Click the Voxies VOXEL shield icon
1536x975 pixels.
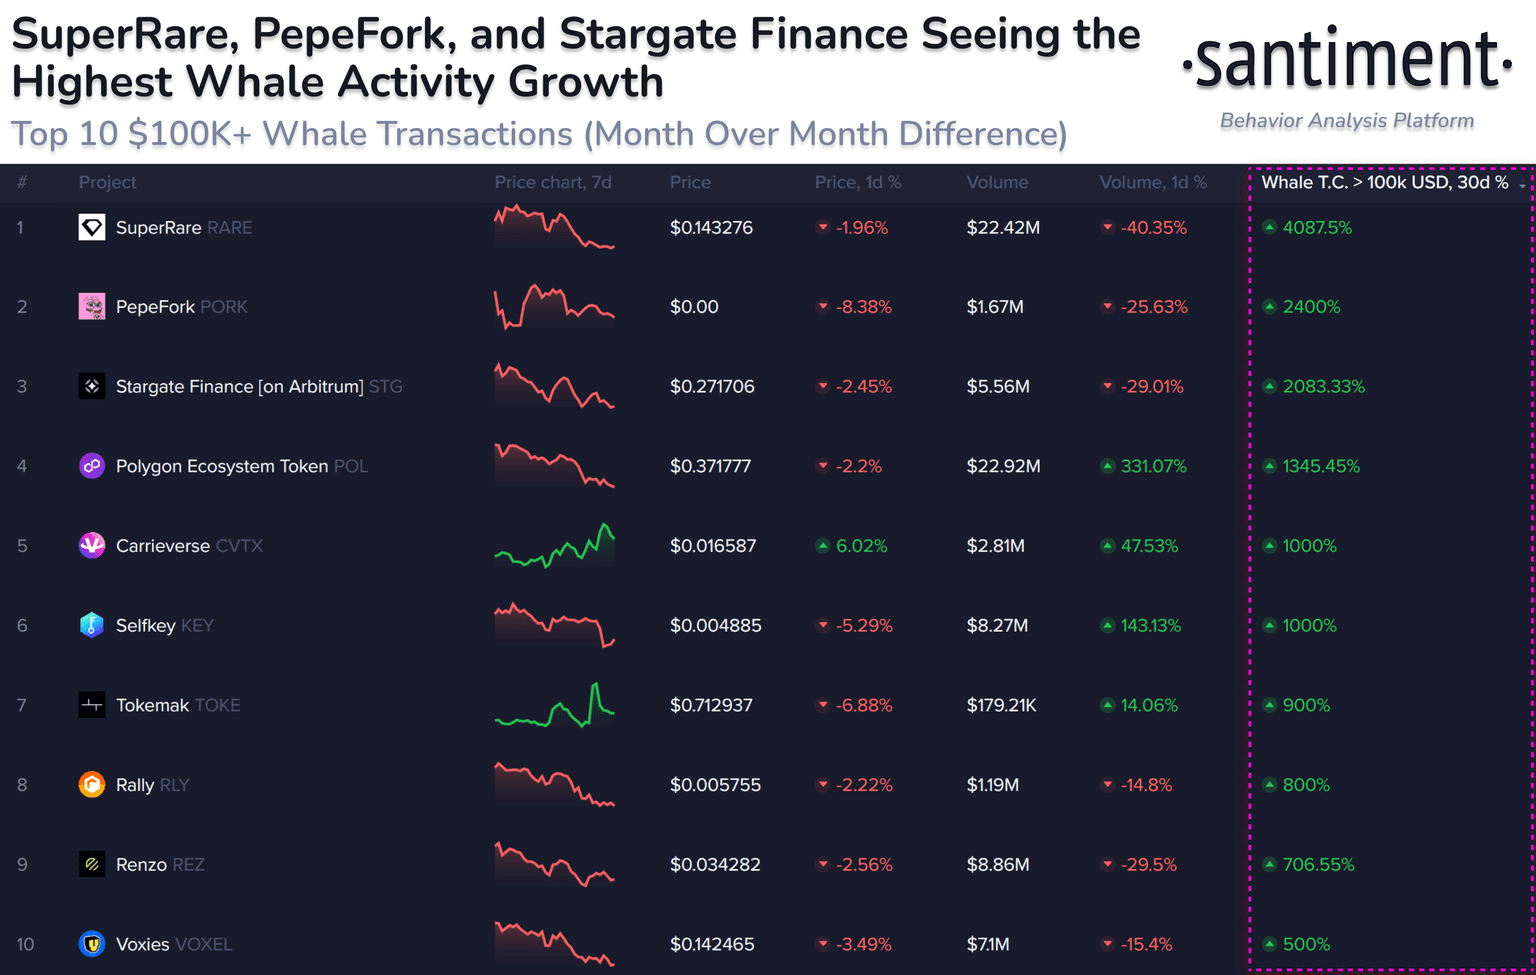click(x=92, y=944)
